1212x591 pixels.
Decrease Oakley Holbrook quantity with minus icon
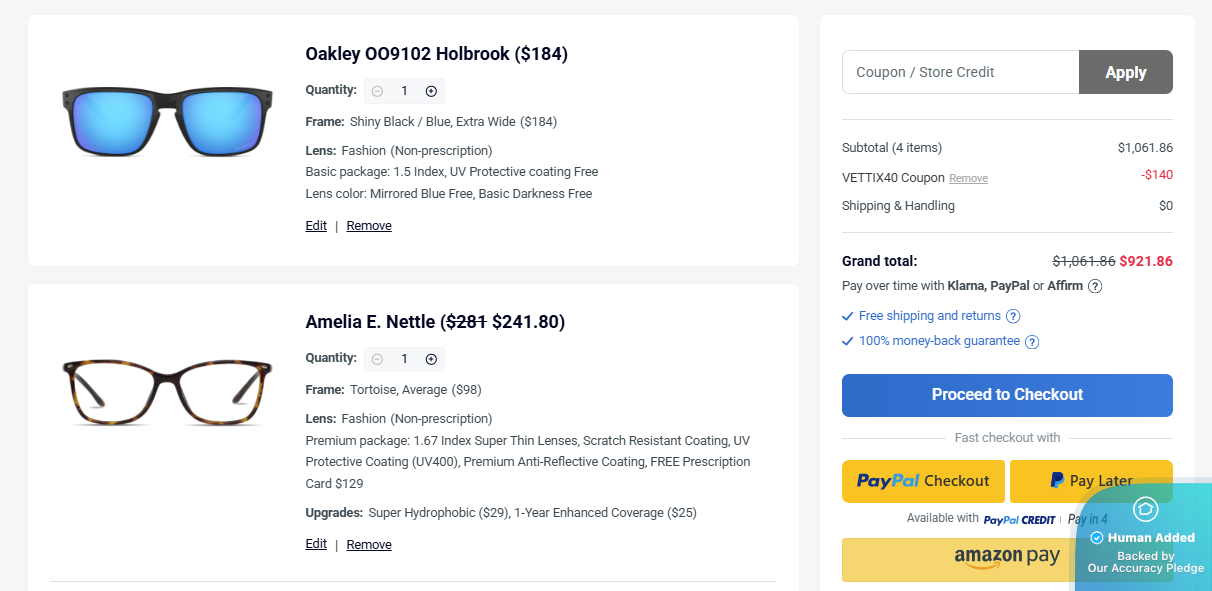click(x=377, y=91)
